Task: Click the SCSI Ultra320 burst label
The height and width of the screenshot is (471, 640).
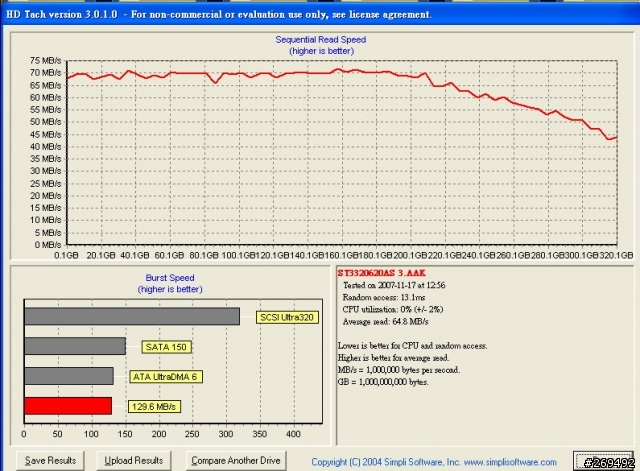Action: [287, 318]
